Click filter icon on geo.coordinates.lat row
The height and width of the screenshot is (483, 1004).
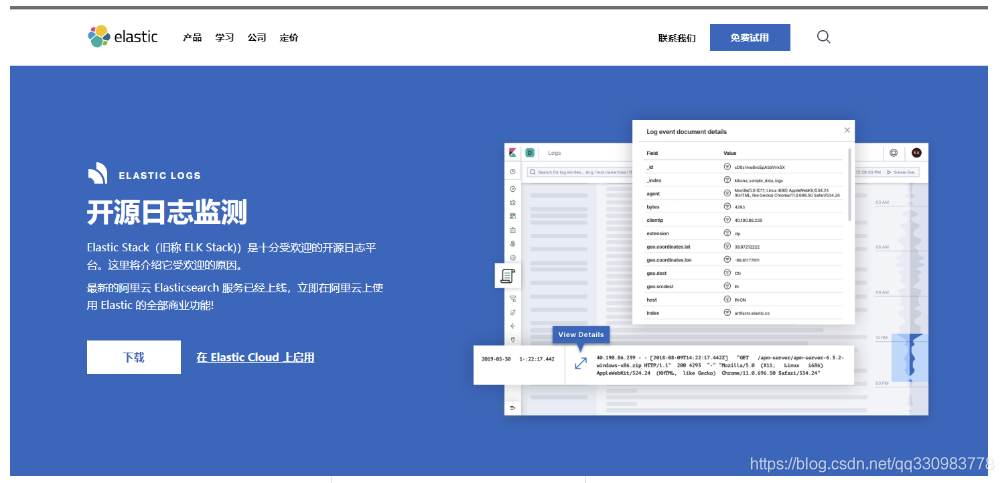pos(727,246)
